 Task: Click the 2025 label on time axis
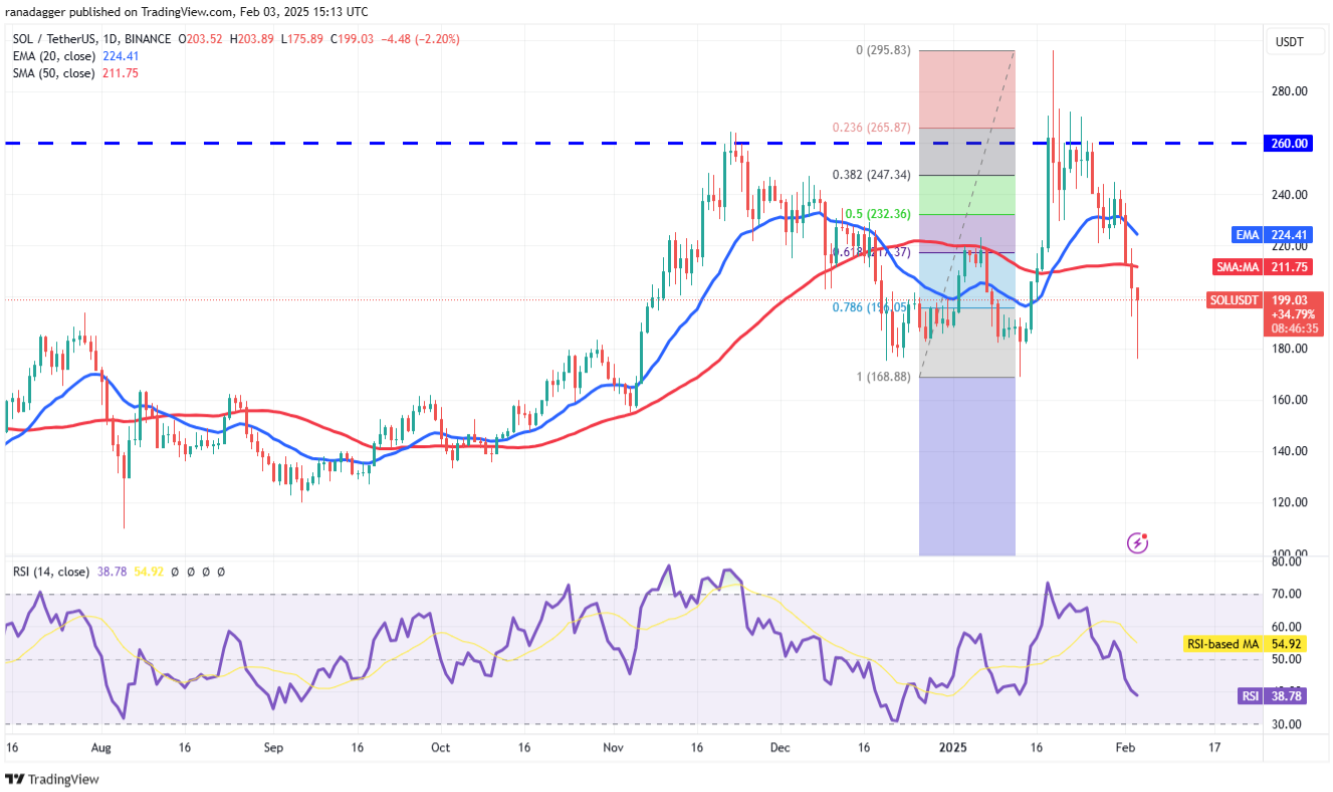[953, 747]
